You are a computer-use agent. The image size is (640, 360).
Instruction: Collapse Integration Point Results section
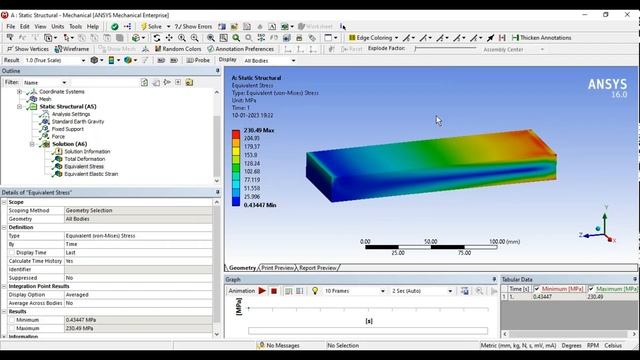pos(4,286)
